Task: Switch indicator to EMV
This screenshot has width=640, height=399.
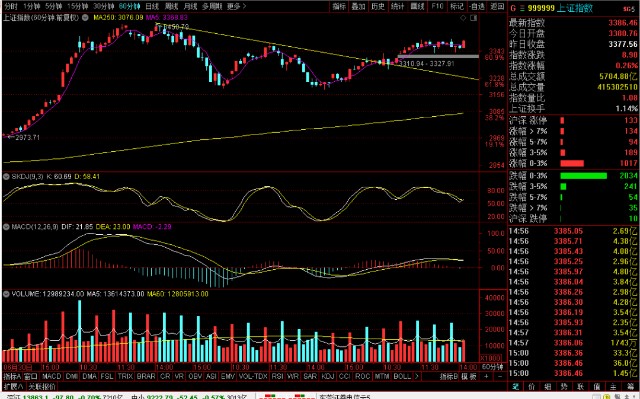Action: [x=227, y=376]
